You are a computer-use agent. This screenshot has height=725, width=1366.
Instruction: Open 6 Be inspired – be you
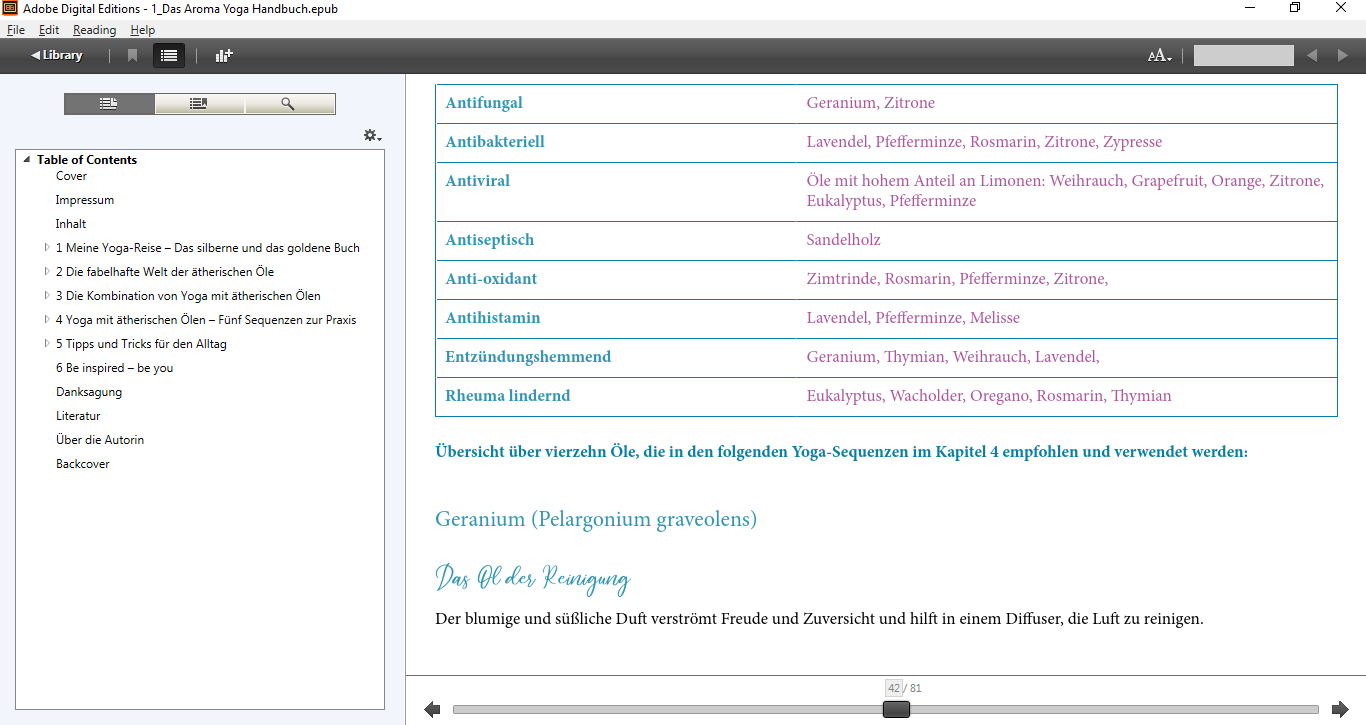click(x=115, y=368)
